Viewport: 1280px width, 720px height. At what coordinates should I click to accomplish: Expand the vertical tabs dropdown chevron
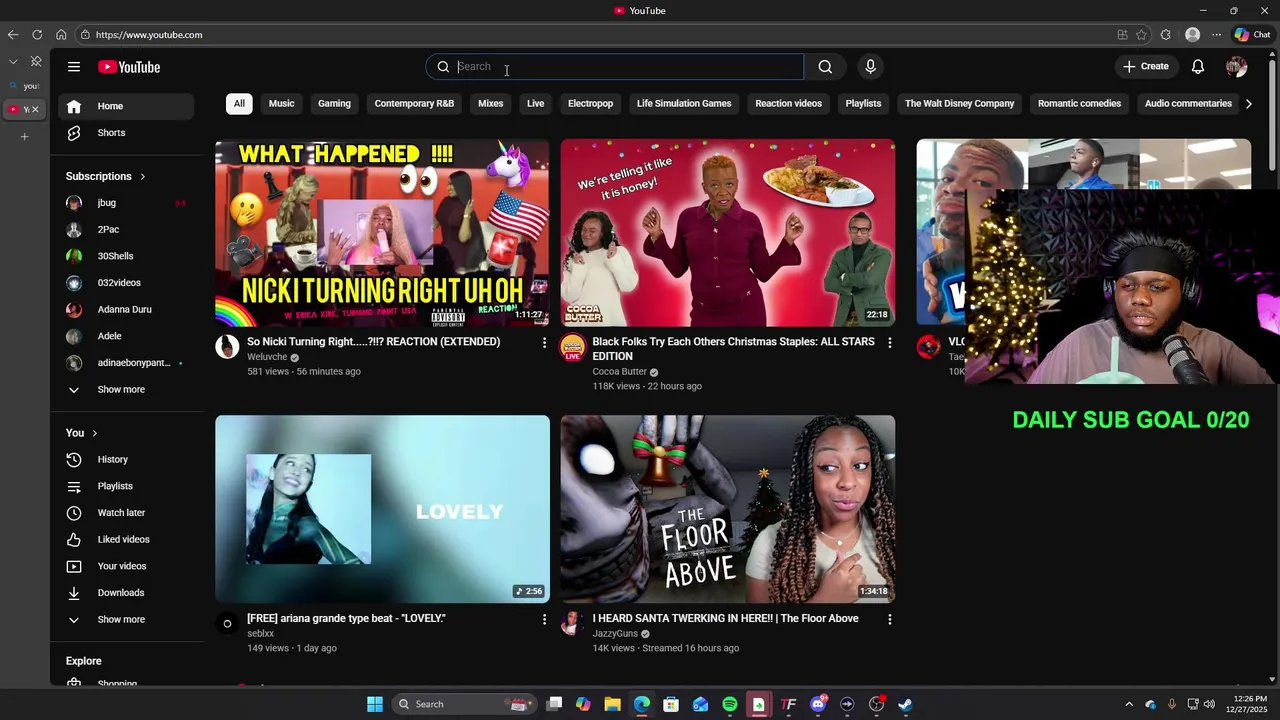click(x=13, y=62)
